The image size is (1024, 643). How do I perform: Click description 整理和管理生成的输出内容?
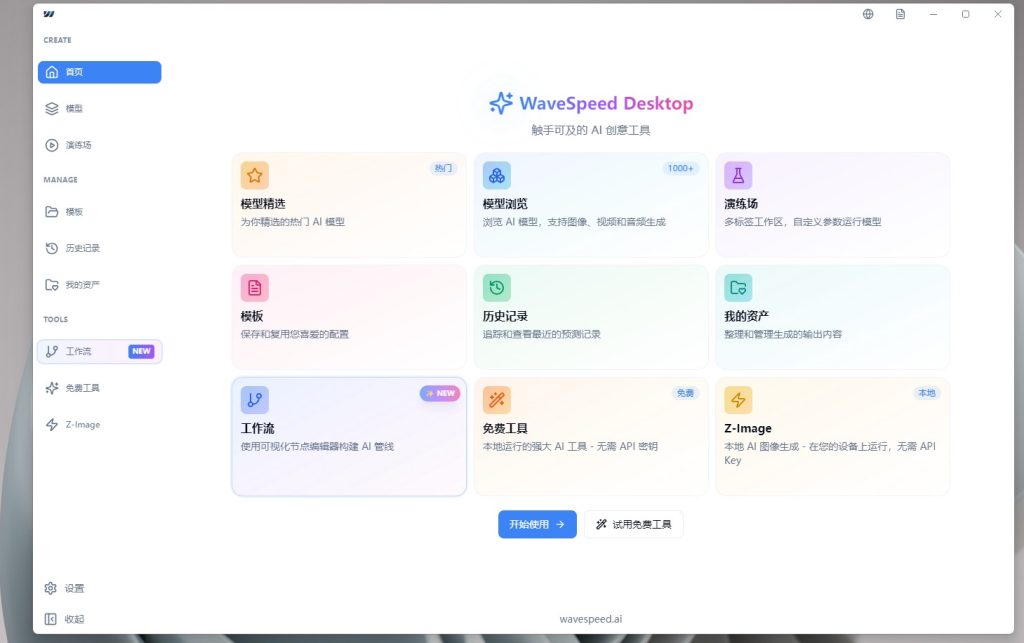click(x=783, y=334)
